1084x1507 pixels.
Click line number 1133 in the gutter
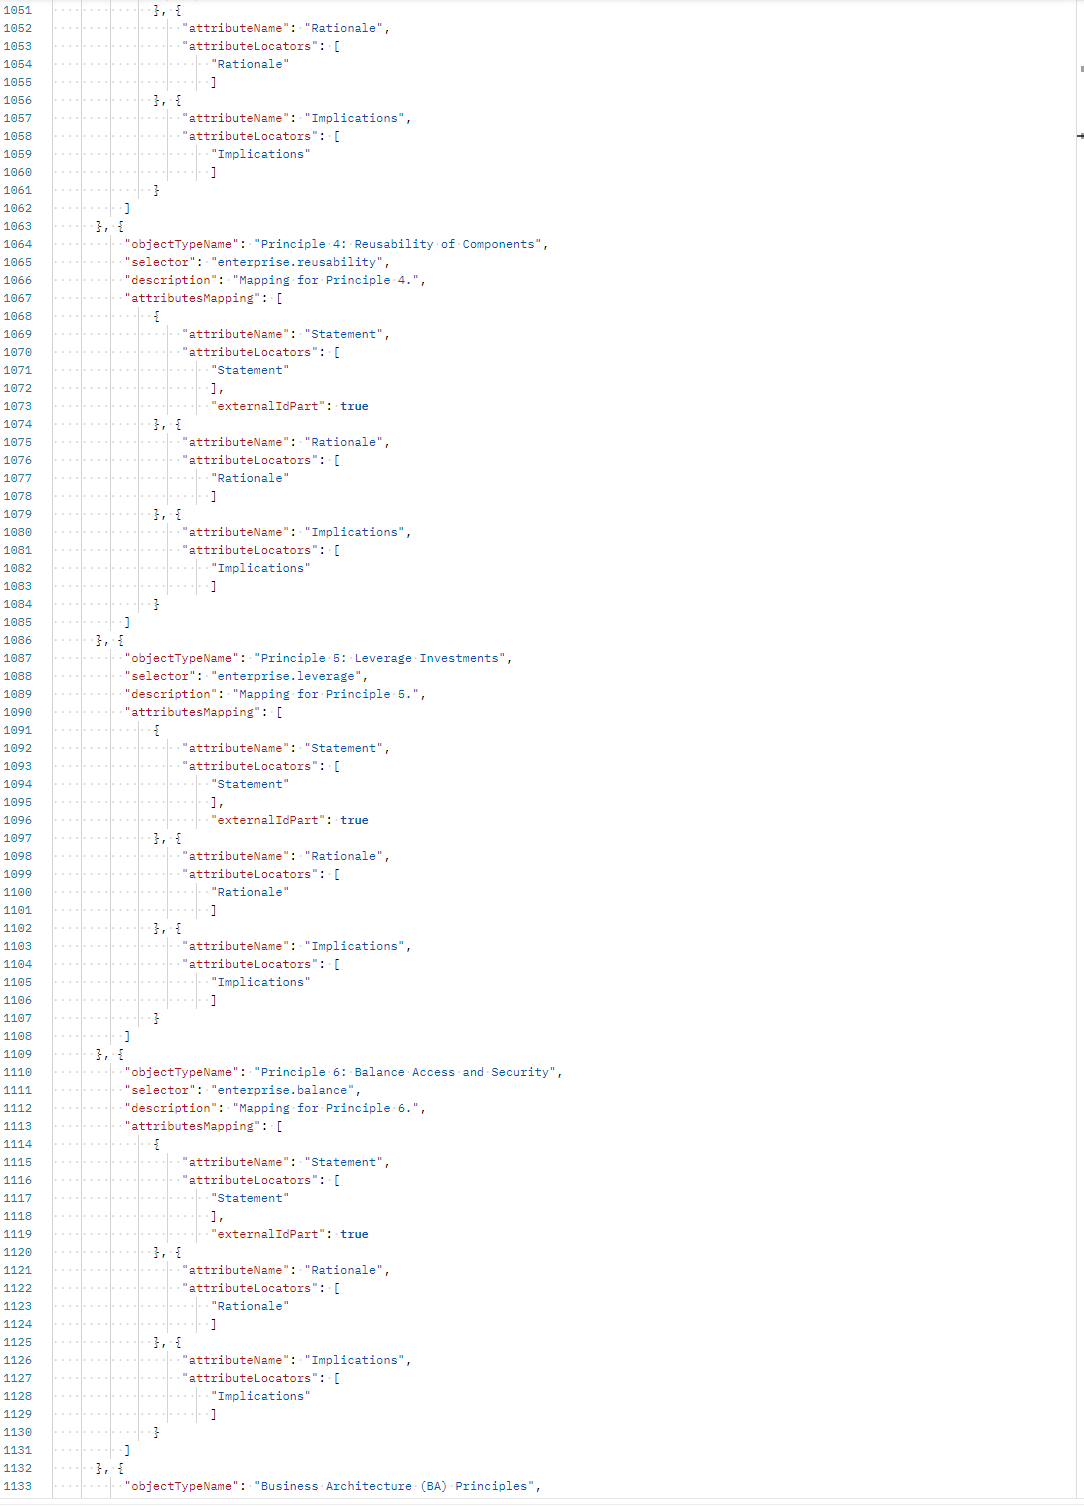(x=18, y=1486)
